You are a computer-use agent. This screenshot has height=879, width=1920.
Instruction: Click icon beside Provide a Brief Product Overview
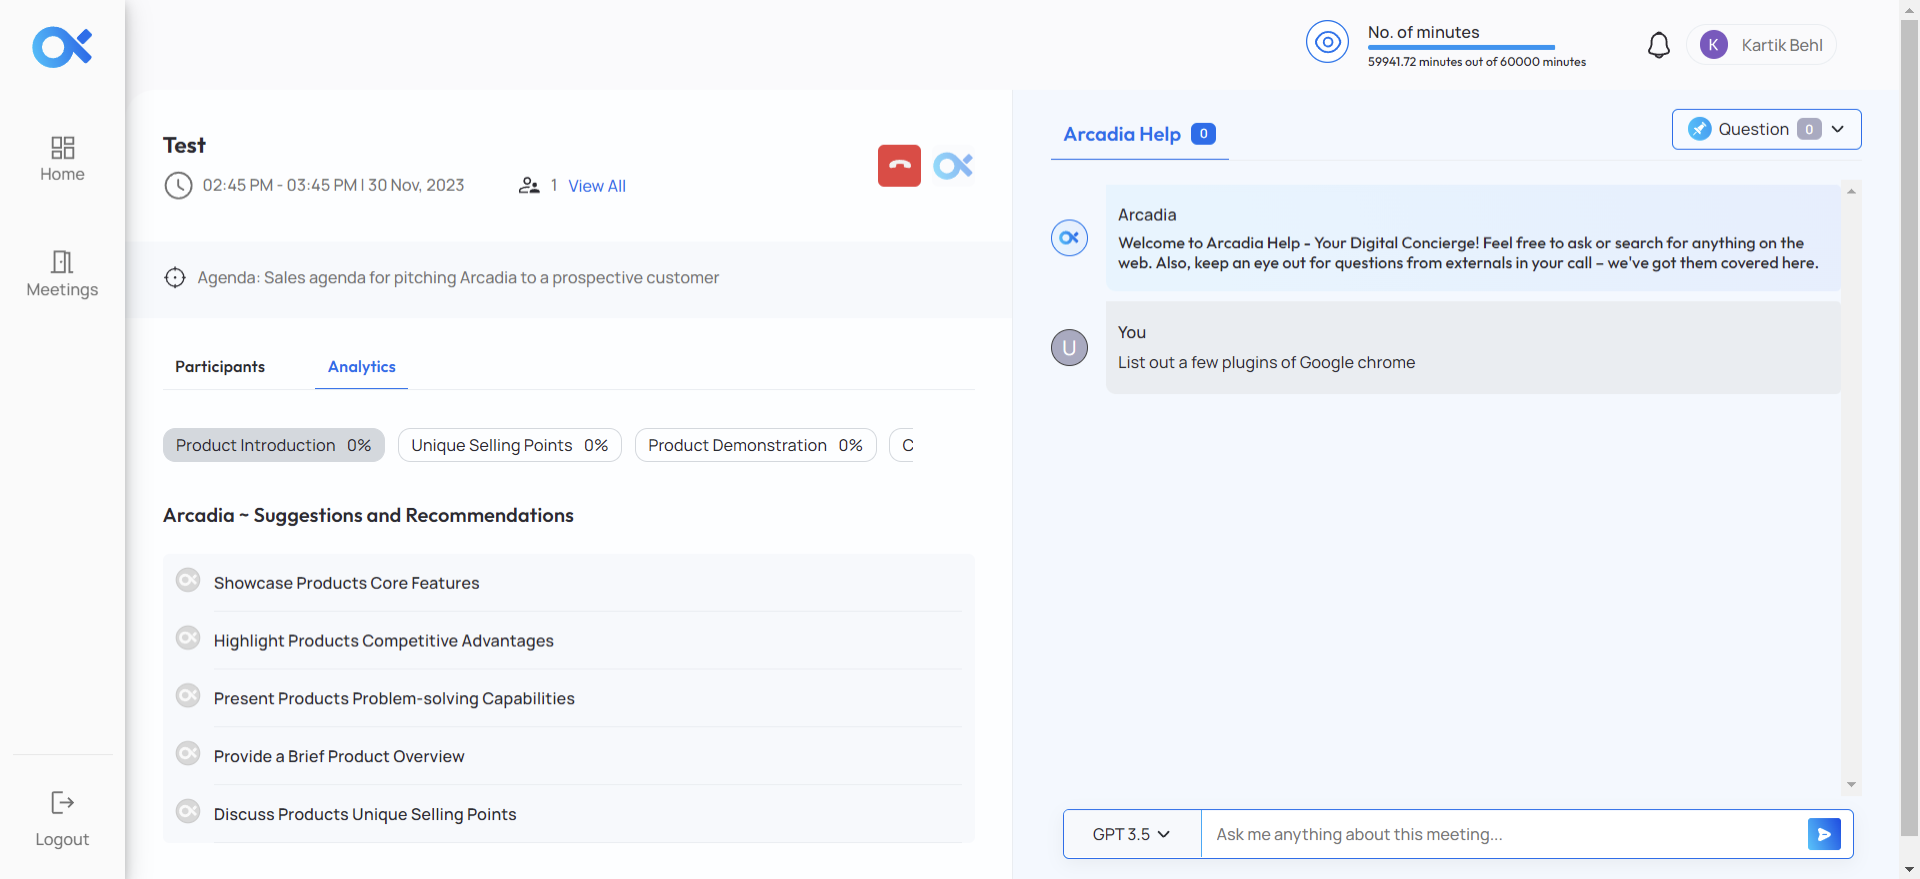[188, 753]
